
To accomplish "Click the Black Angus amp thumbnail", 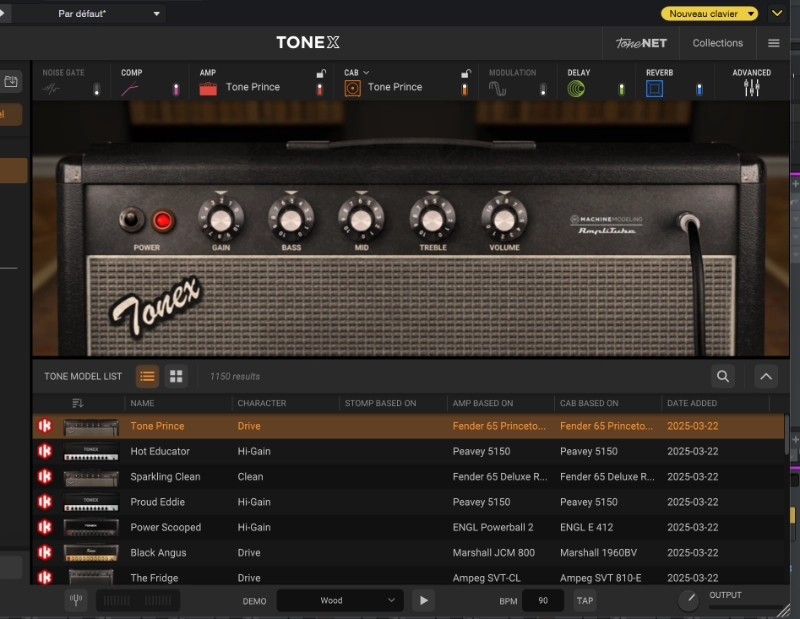I will click(x=91, y=553).
